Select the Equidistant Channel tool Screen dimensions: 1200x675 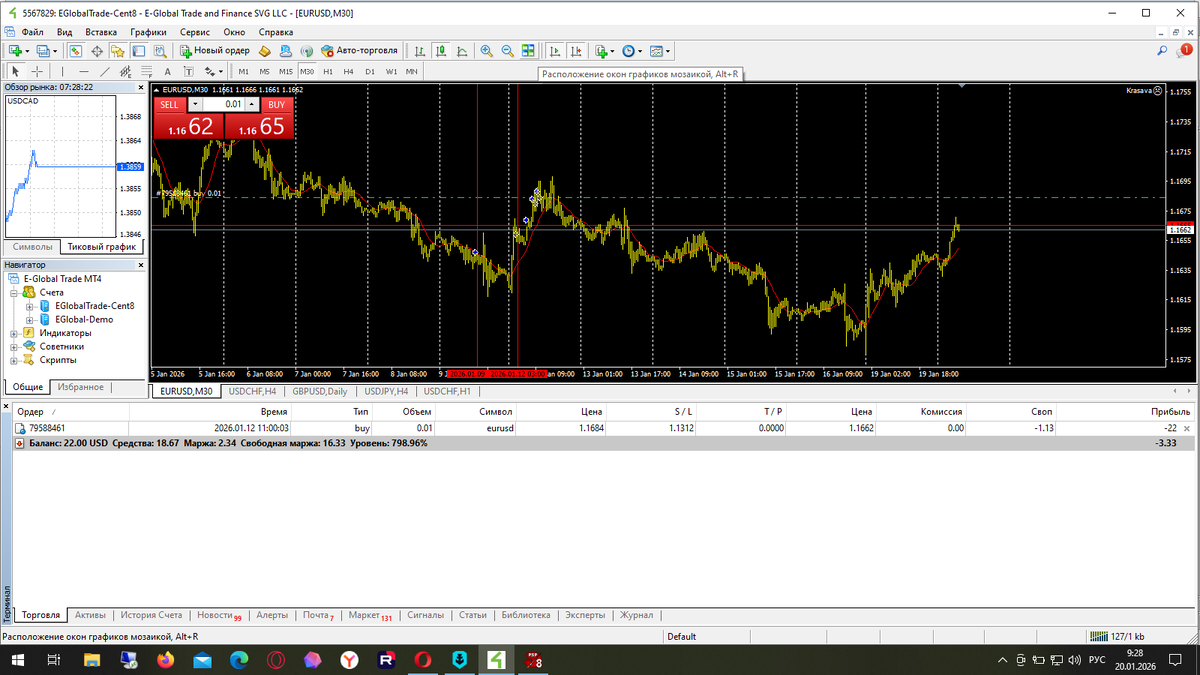(x=125, y=71)
